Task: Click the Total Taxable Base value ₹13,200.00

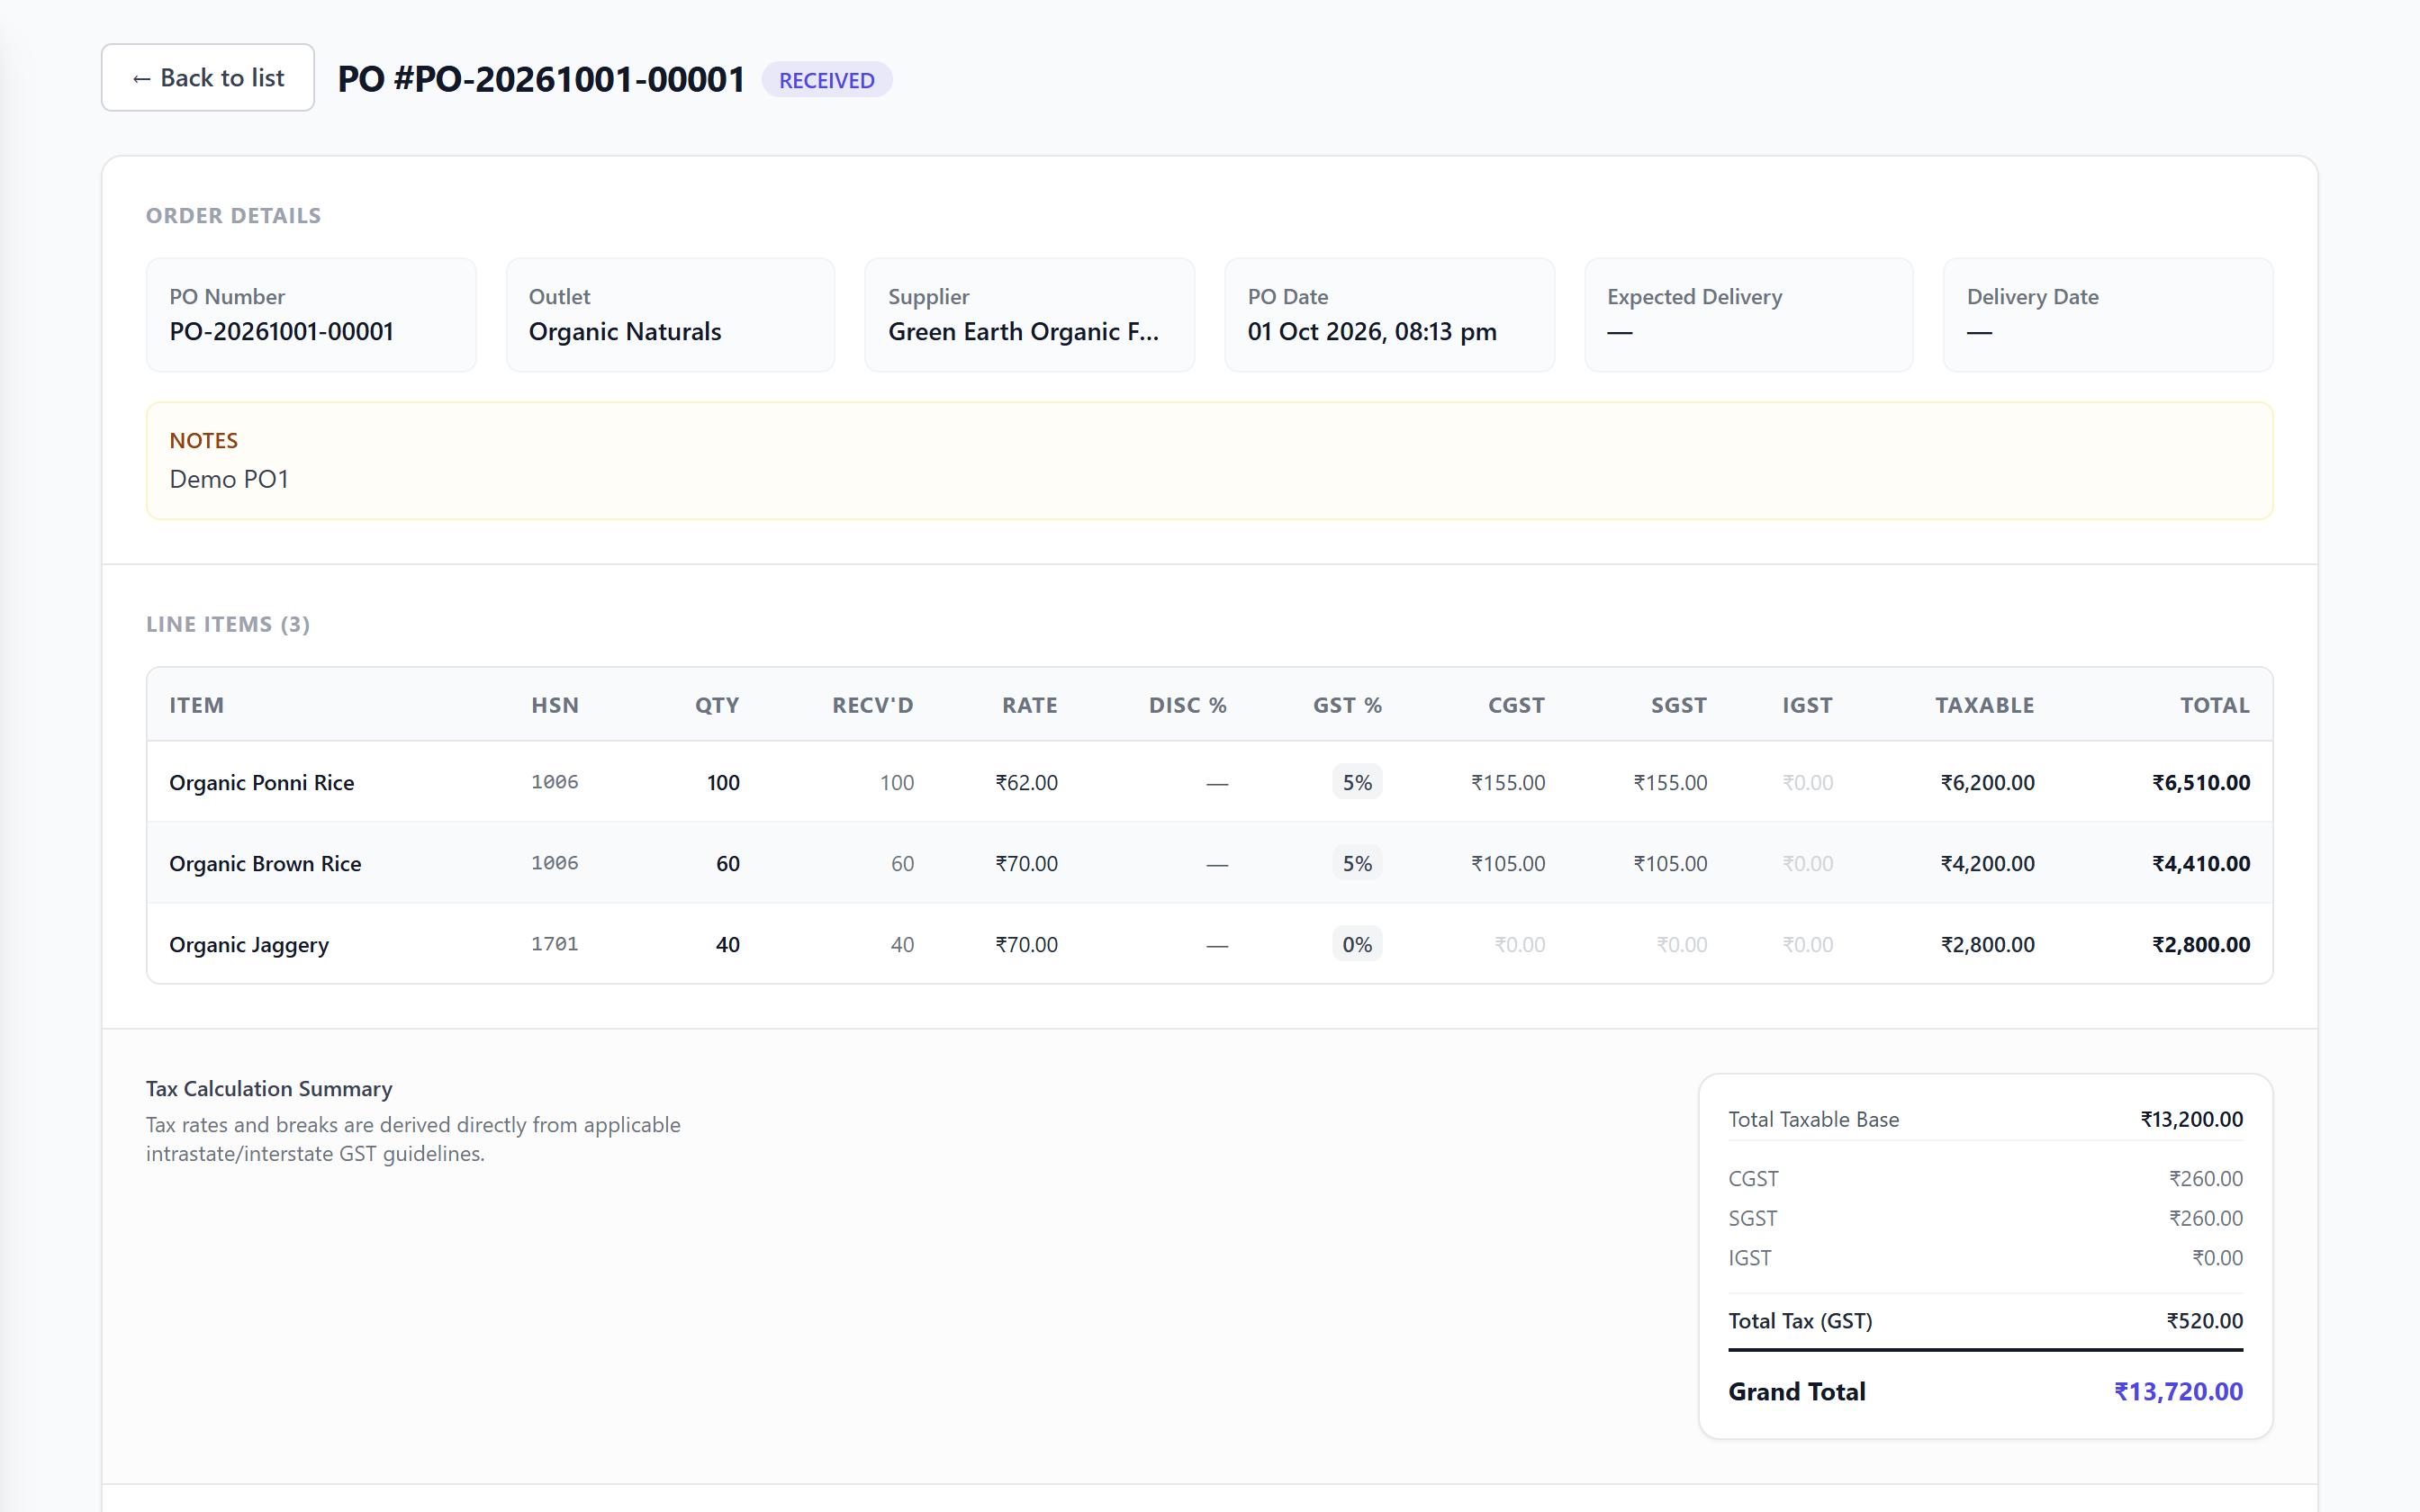Action: click(x=2191, y=1119)
